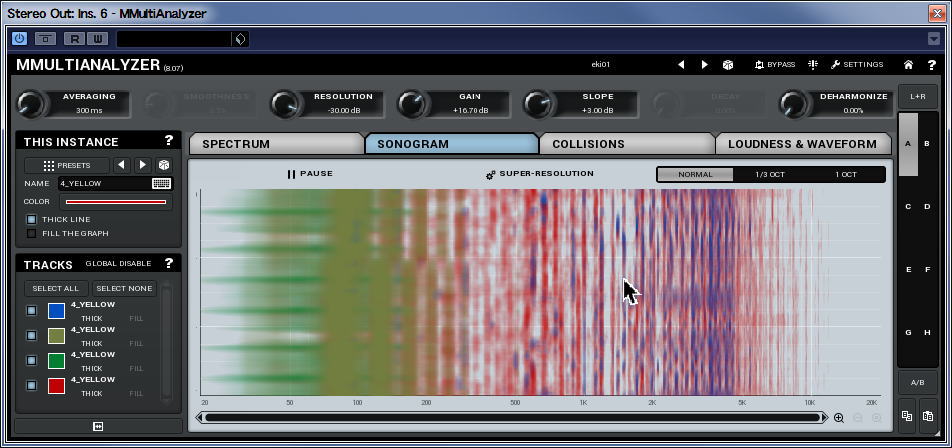Screen dimensions: 952x448
Task: Click the instance randomize dice icon
Action: 163,165
